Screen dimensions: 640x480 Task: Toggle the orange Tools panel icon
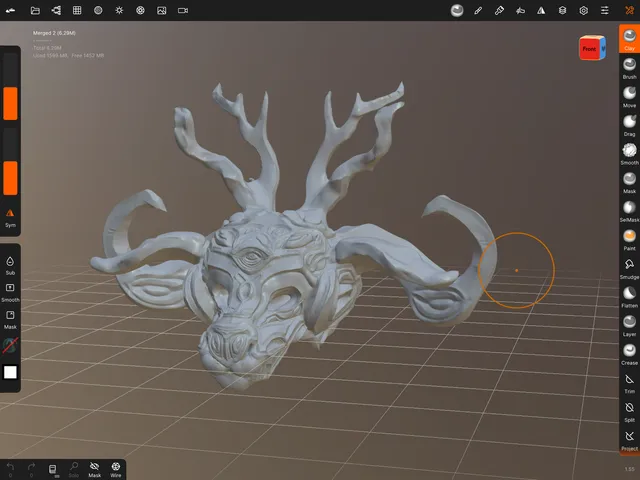(x=629, y=11)
